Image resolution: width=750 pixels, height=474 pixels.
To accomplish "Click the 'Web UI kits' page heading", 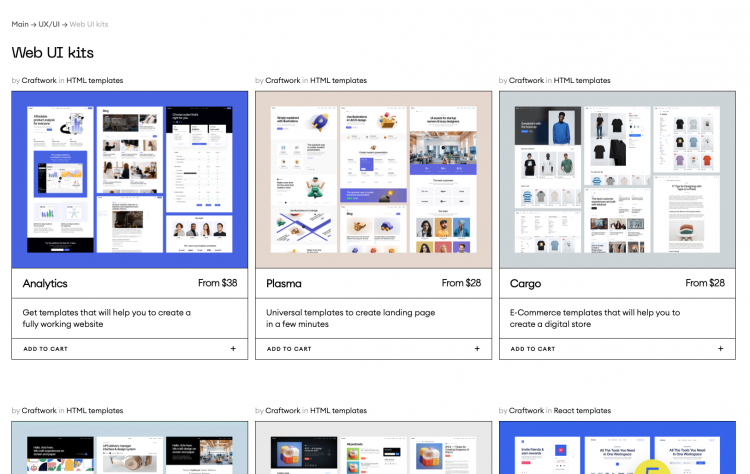I will coord(53,53).
